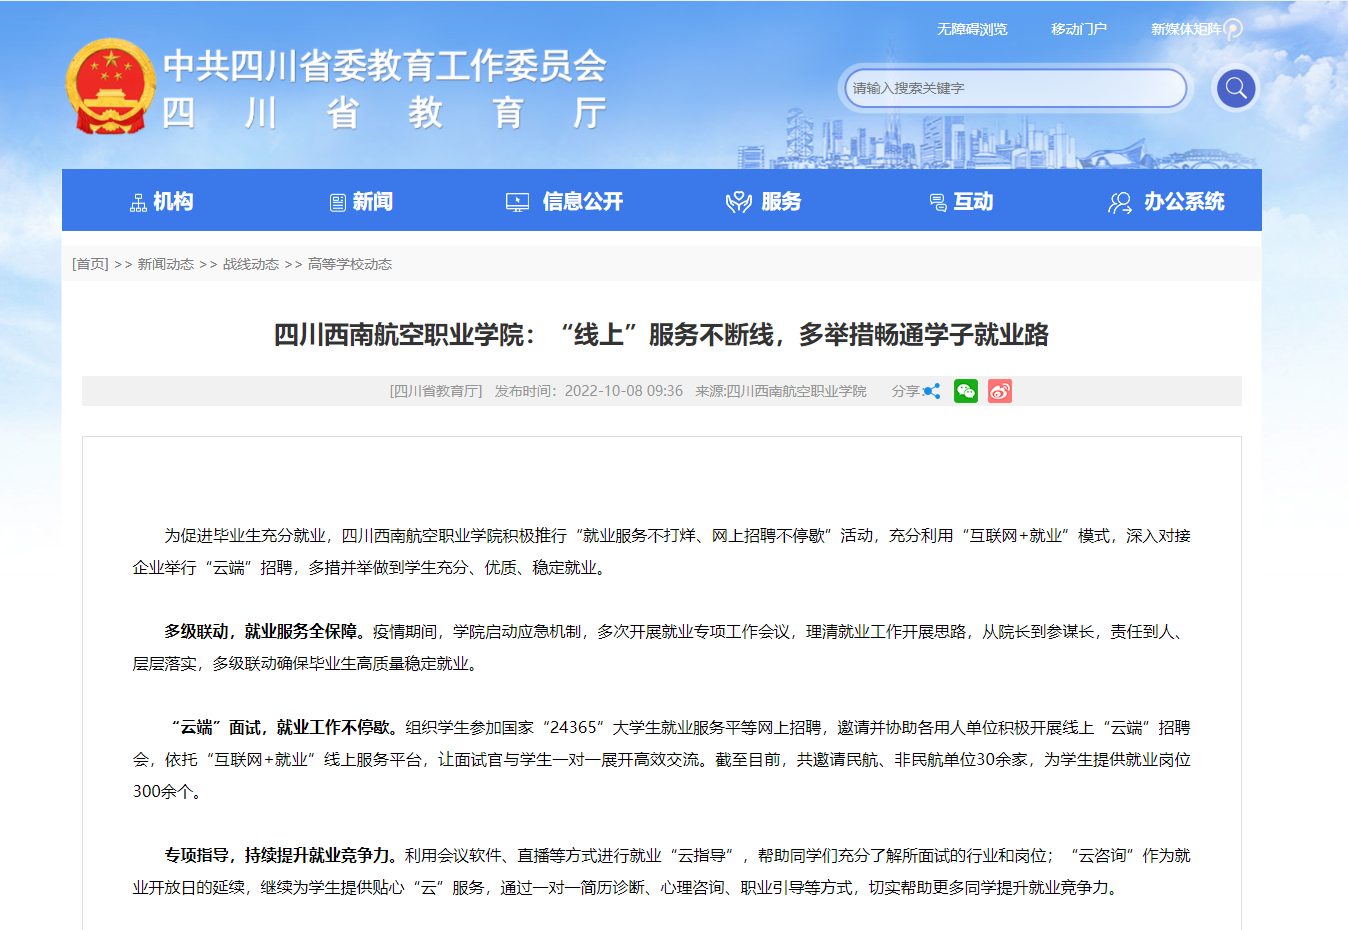Click bold heading “云端”面试，就业工作不停歇

(x=284, y=727)
